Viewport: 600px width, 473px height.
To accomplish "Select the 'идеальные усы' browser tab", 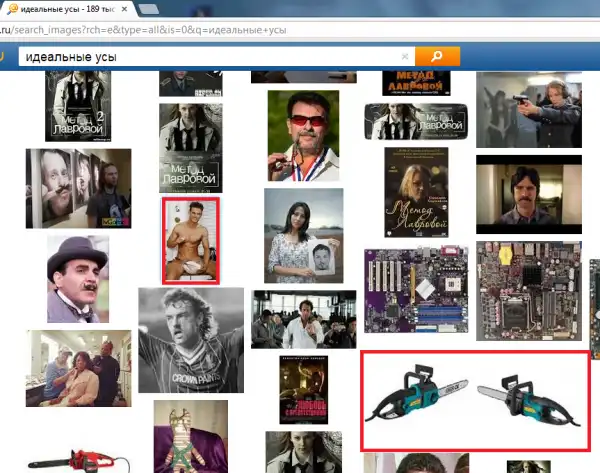I will tap(60, 8).
